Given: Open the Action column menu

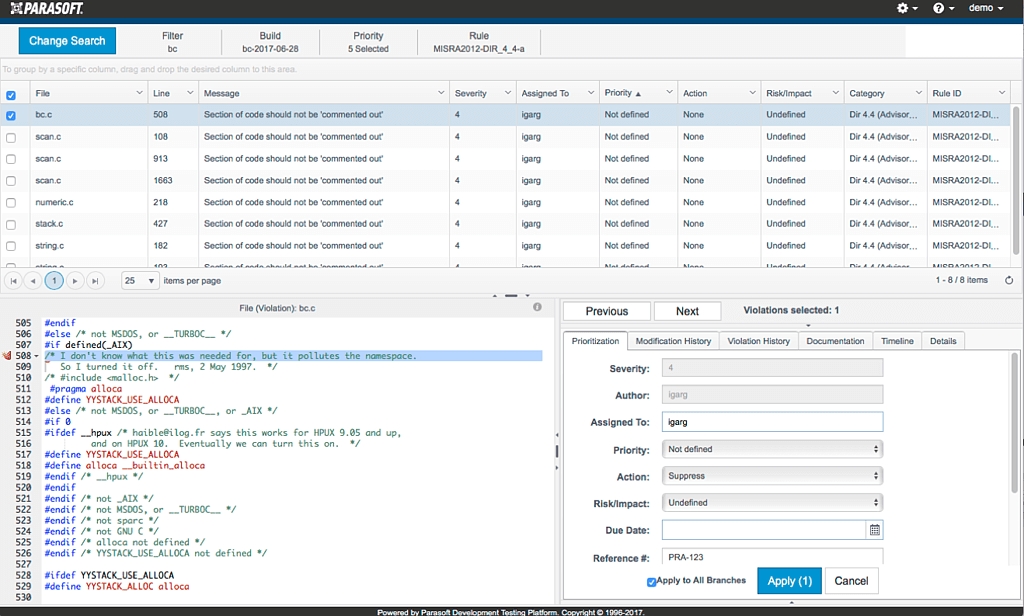Looking at the screenshot, I should click(x=752, y=93).
